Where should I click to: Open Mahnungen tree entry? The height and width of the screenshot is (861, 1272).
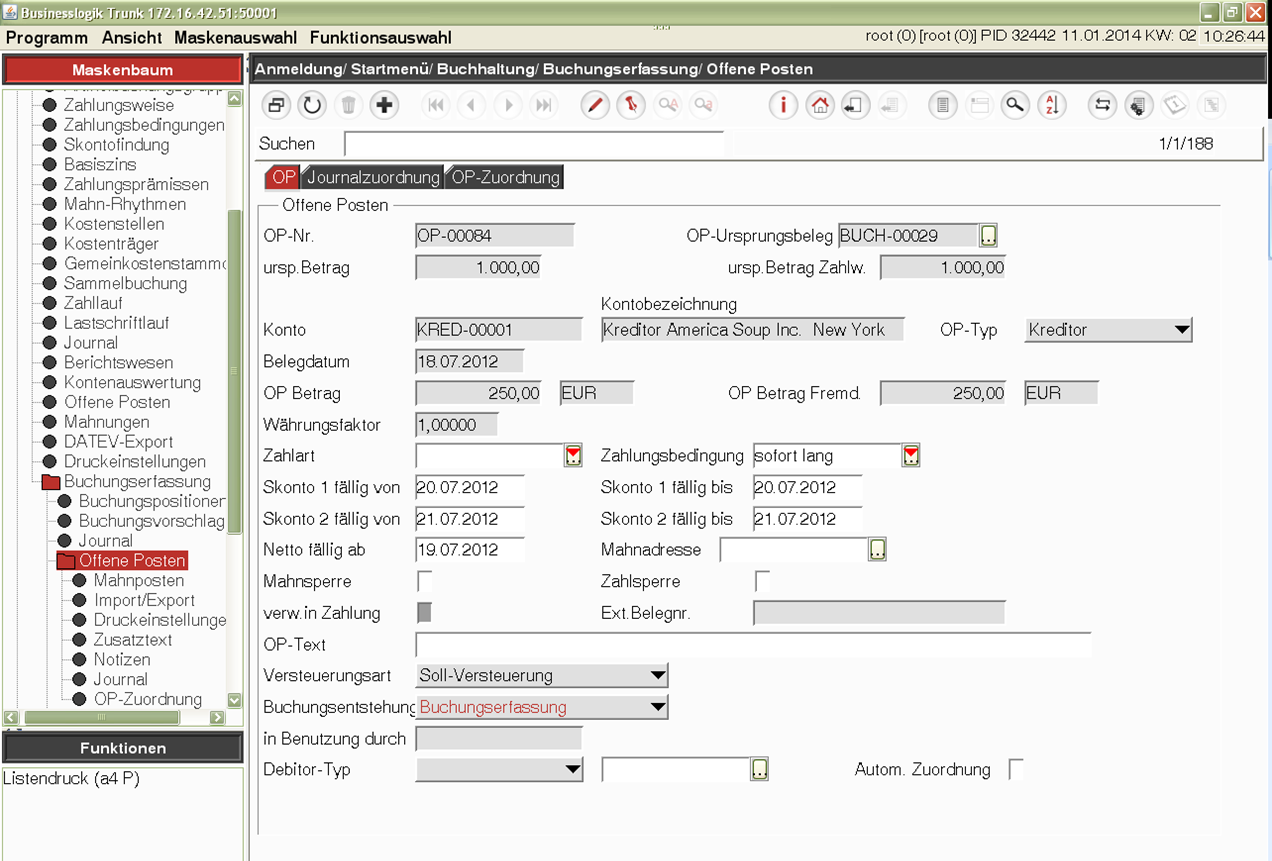(x=106, y=422)
